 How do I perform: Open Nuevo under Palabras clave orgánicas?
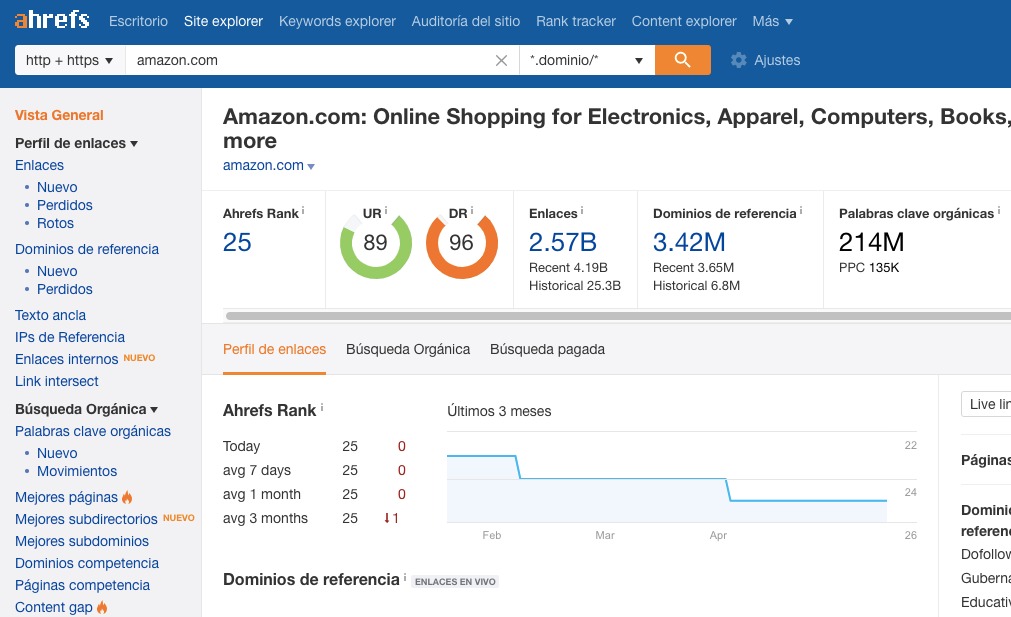point(57,453)
